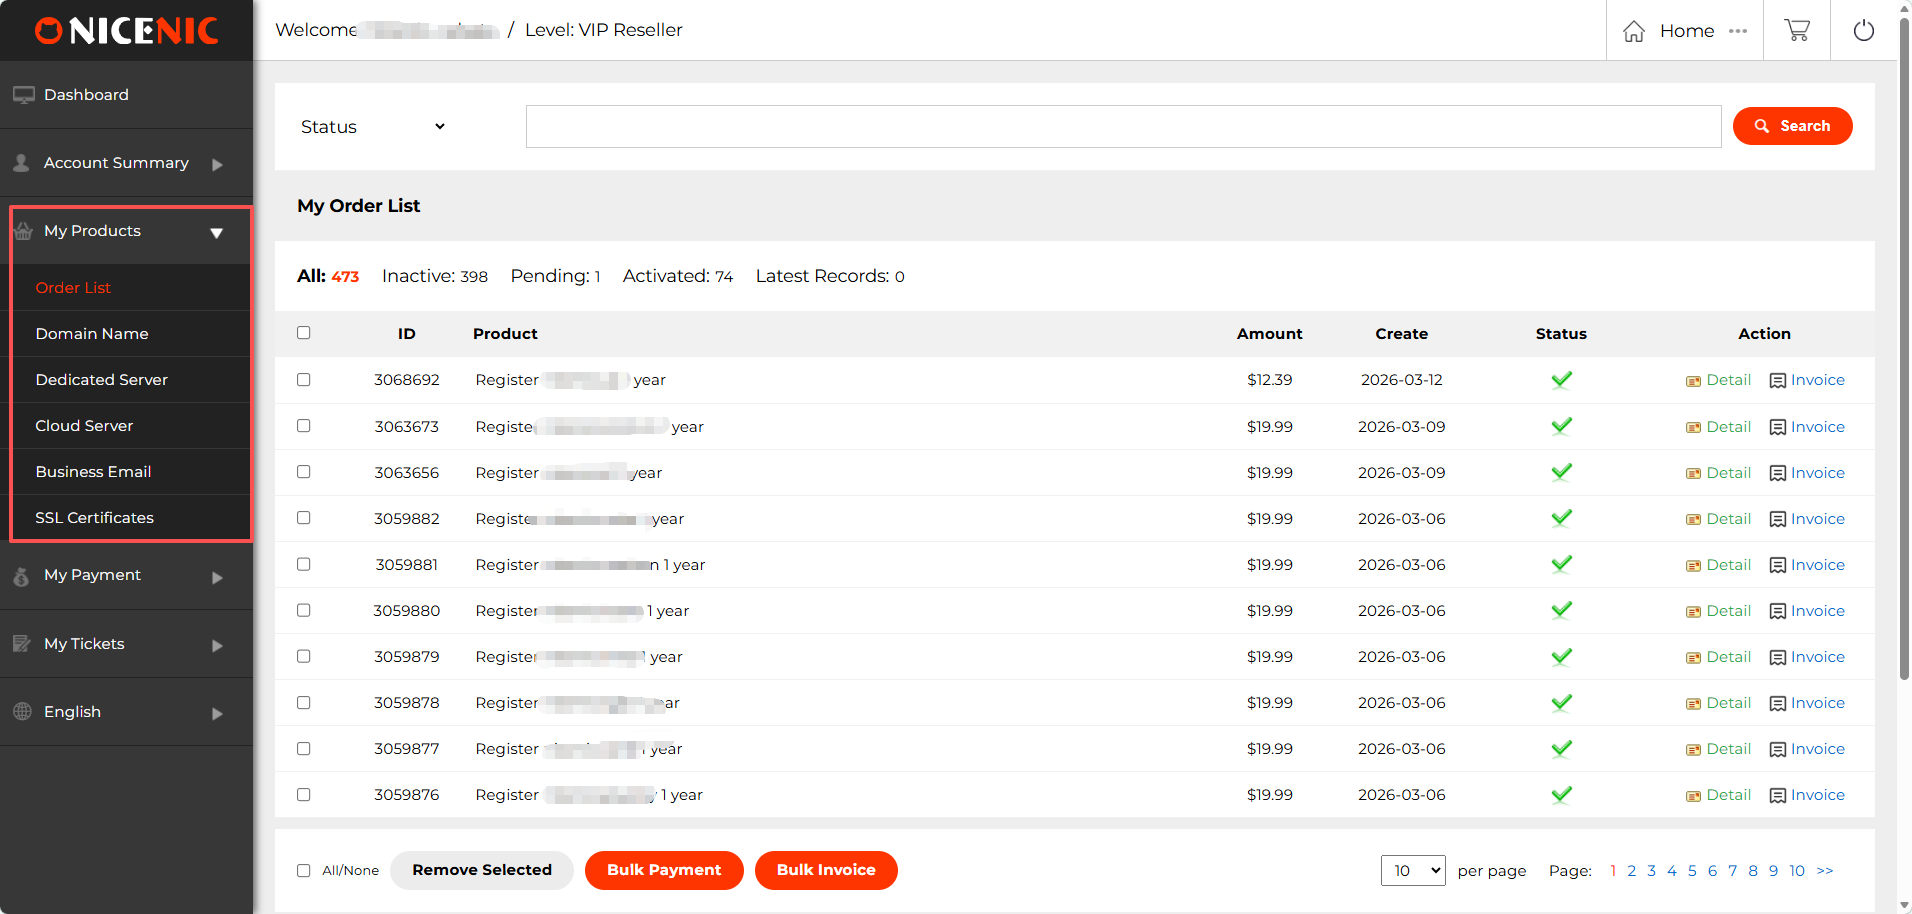The width and height of the screenshot is (1912, 914).
Task: Click Detail icon for order 3068692
Action: (x=1693, y=381)
